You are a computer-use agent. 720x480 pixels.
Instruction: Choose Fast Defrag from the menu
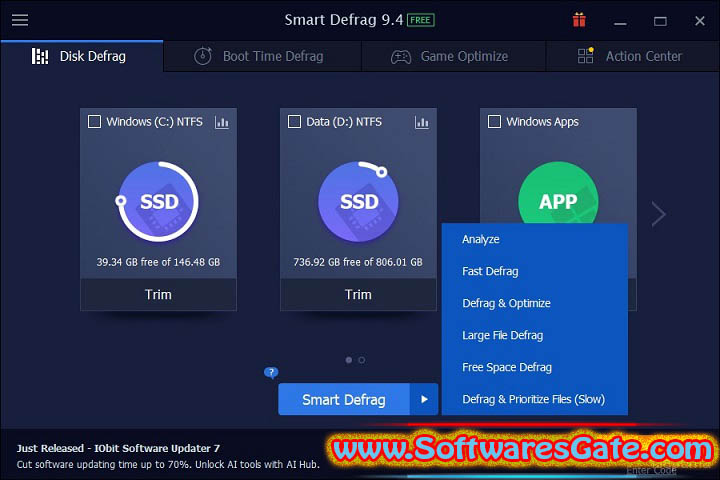coord(534,271)
